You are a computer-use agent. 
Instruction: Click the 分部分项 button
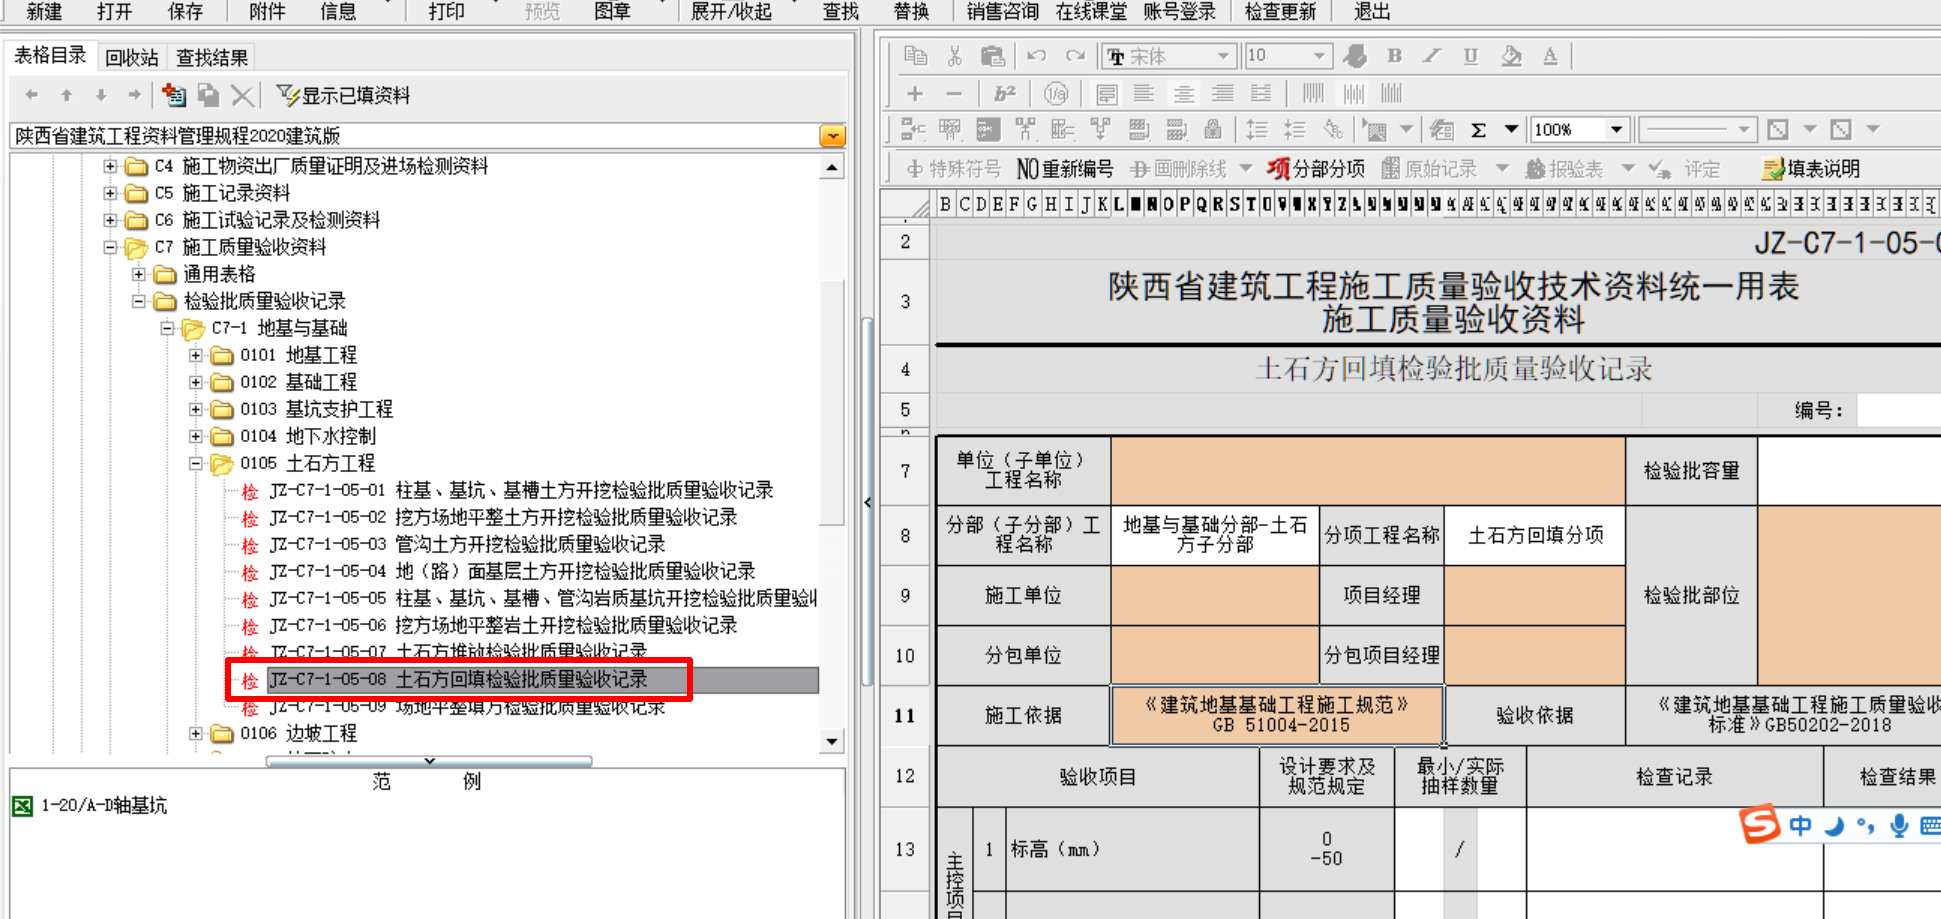tap(1316, 169)
